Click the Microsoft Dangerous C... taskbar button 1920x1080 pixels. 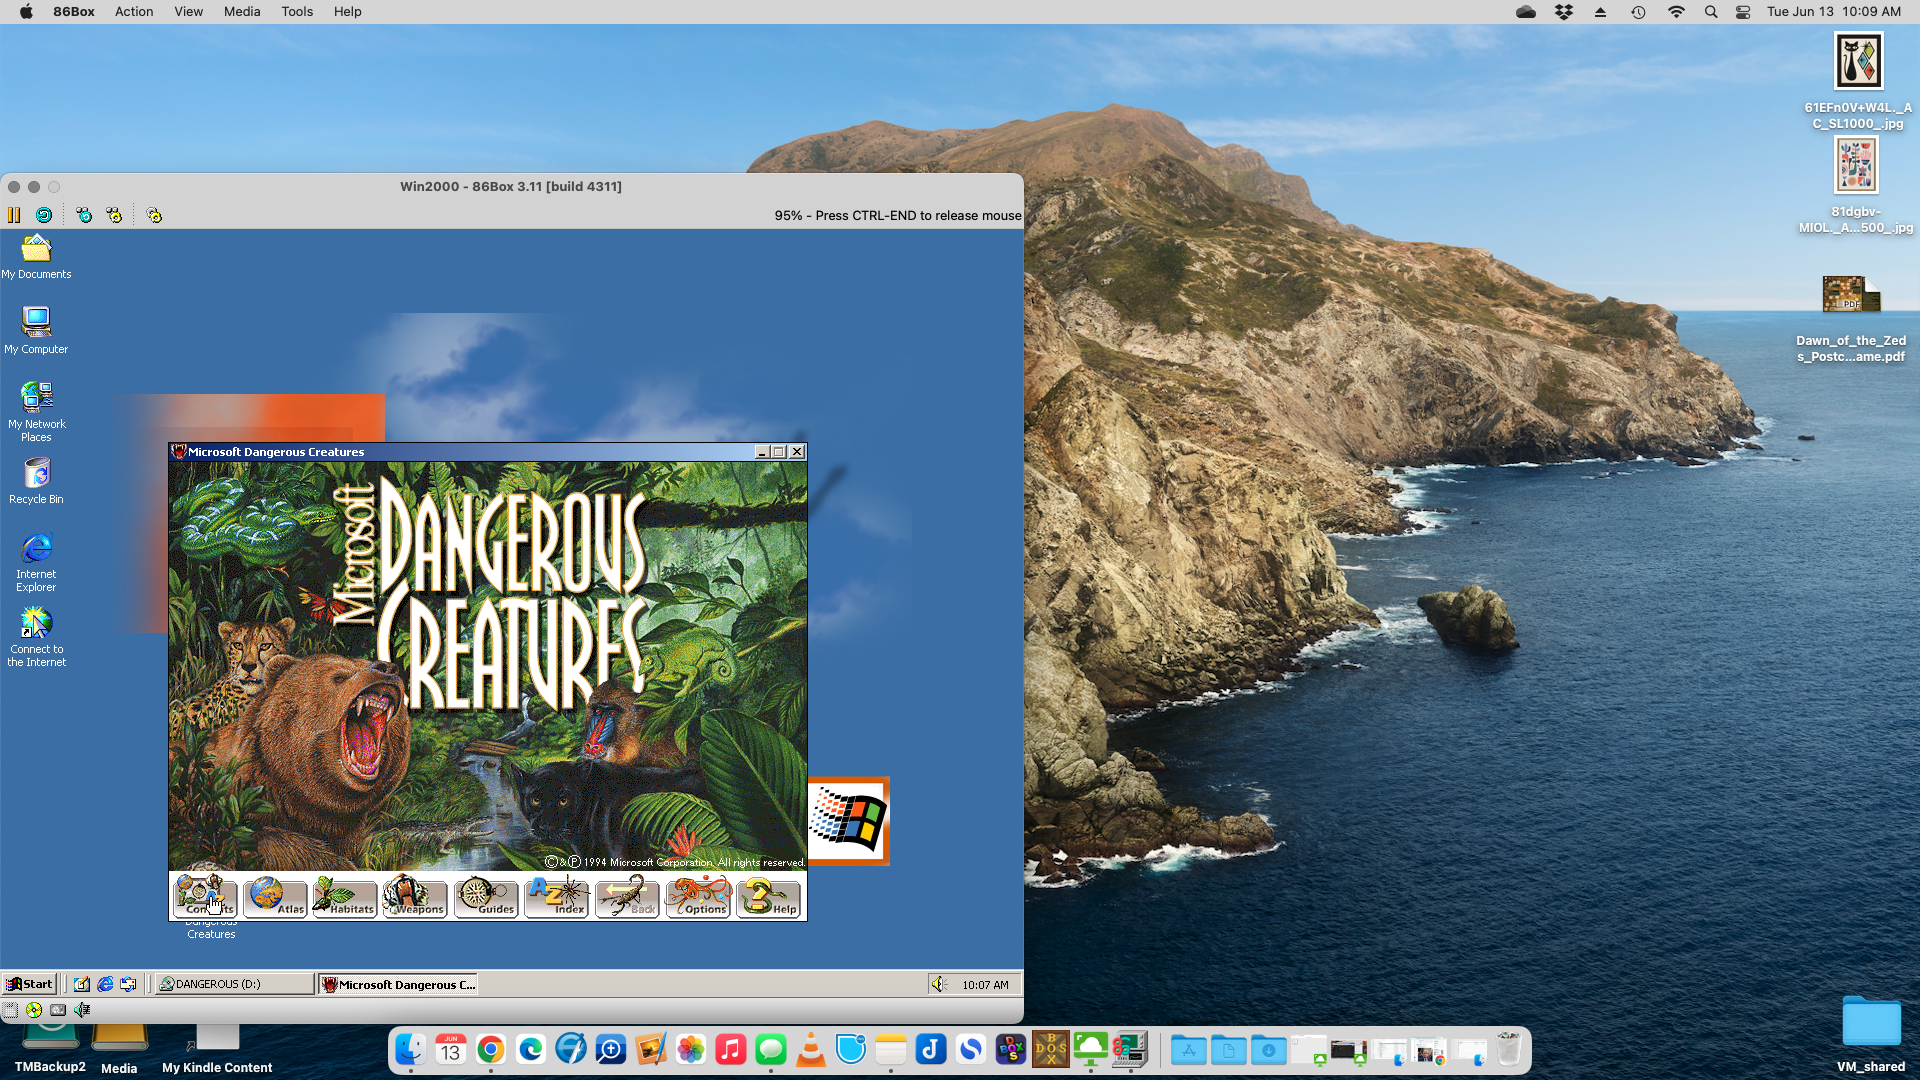coord(398,984)
